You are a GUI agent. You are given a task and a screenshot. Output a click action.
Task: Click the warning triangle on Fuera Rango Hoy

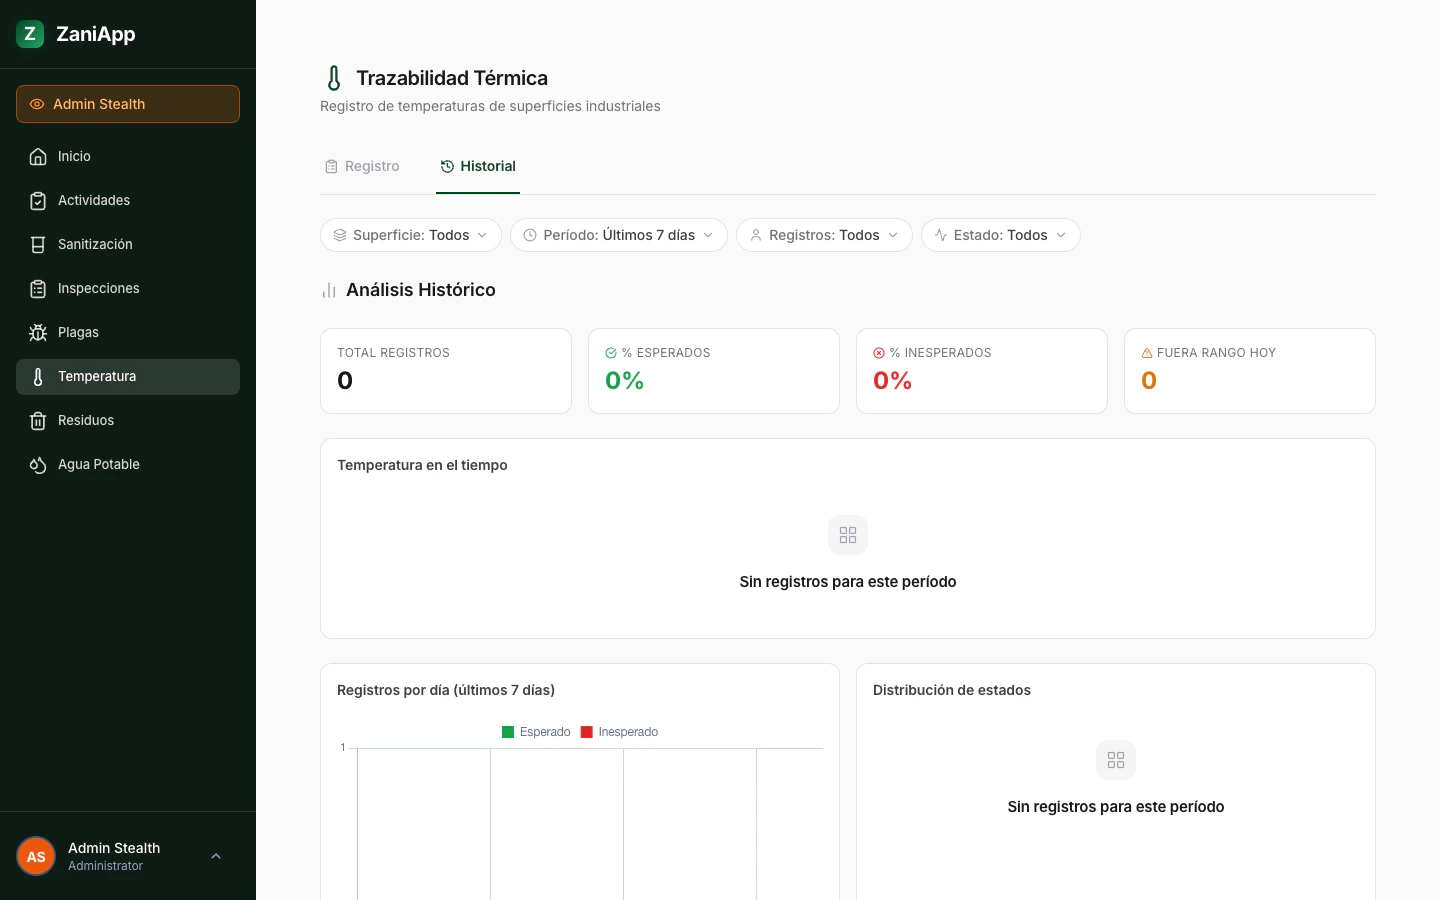coord(1147,353)
